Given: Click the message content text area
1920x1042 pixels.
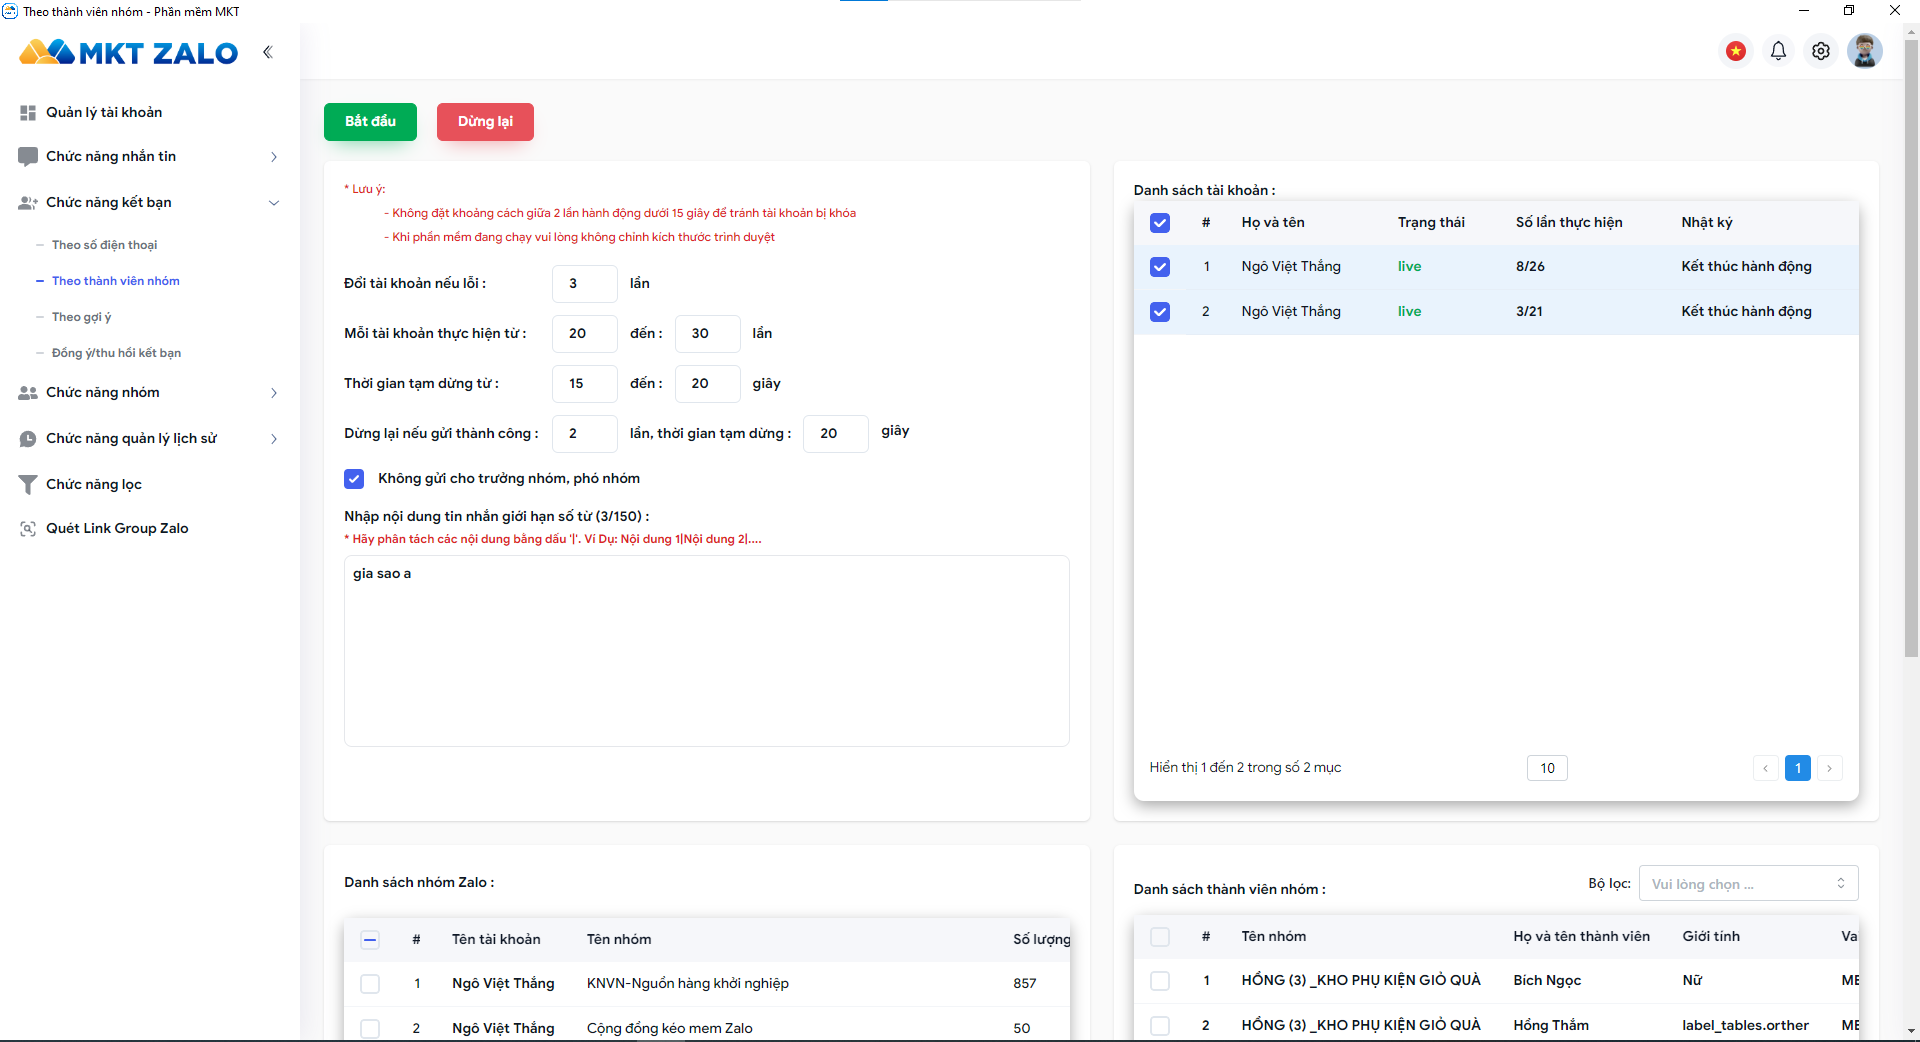Looking at the screenshot, I should pyautogui.click(x=706, y=650).
